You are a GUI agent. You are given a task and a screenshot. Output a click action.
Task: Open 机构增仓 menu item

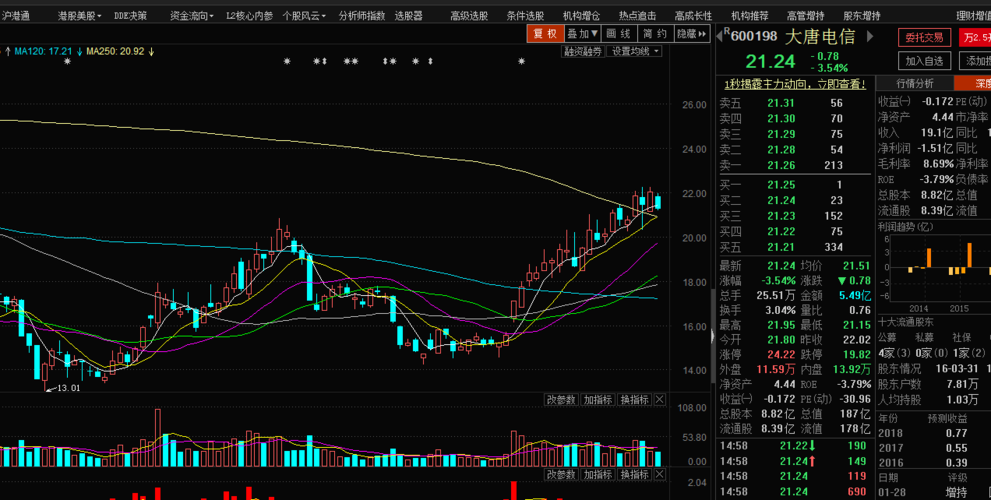coord(581,16)
